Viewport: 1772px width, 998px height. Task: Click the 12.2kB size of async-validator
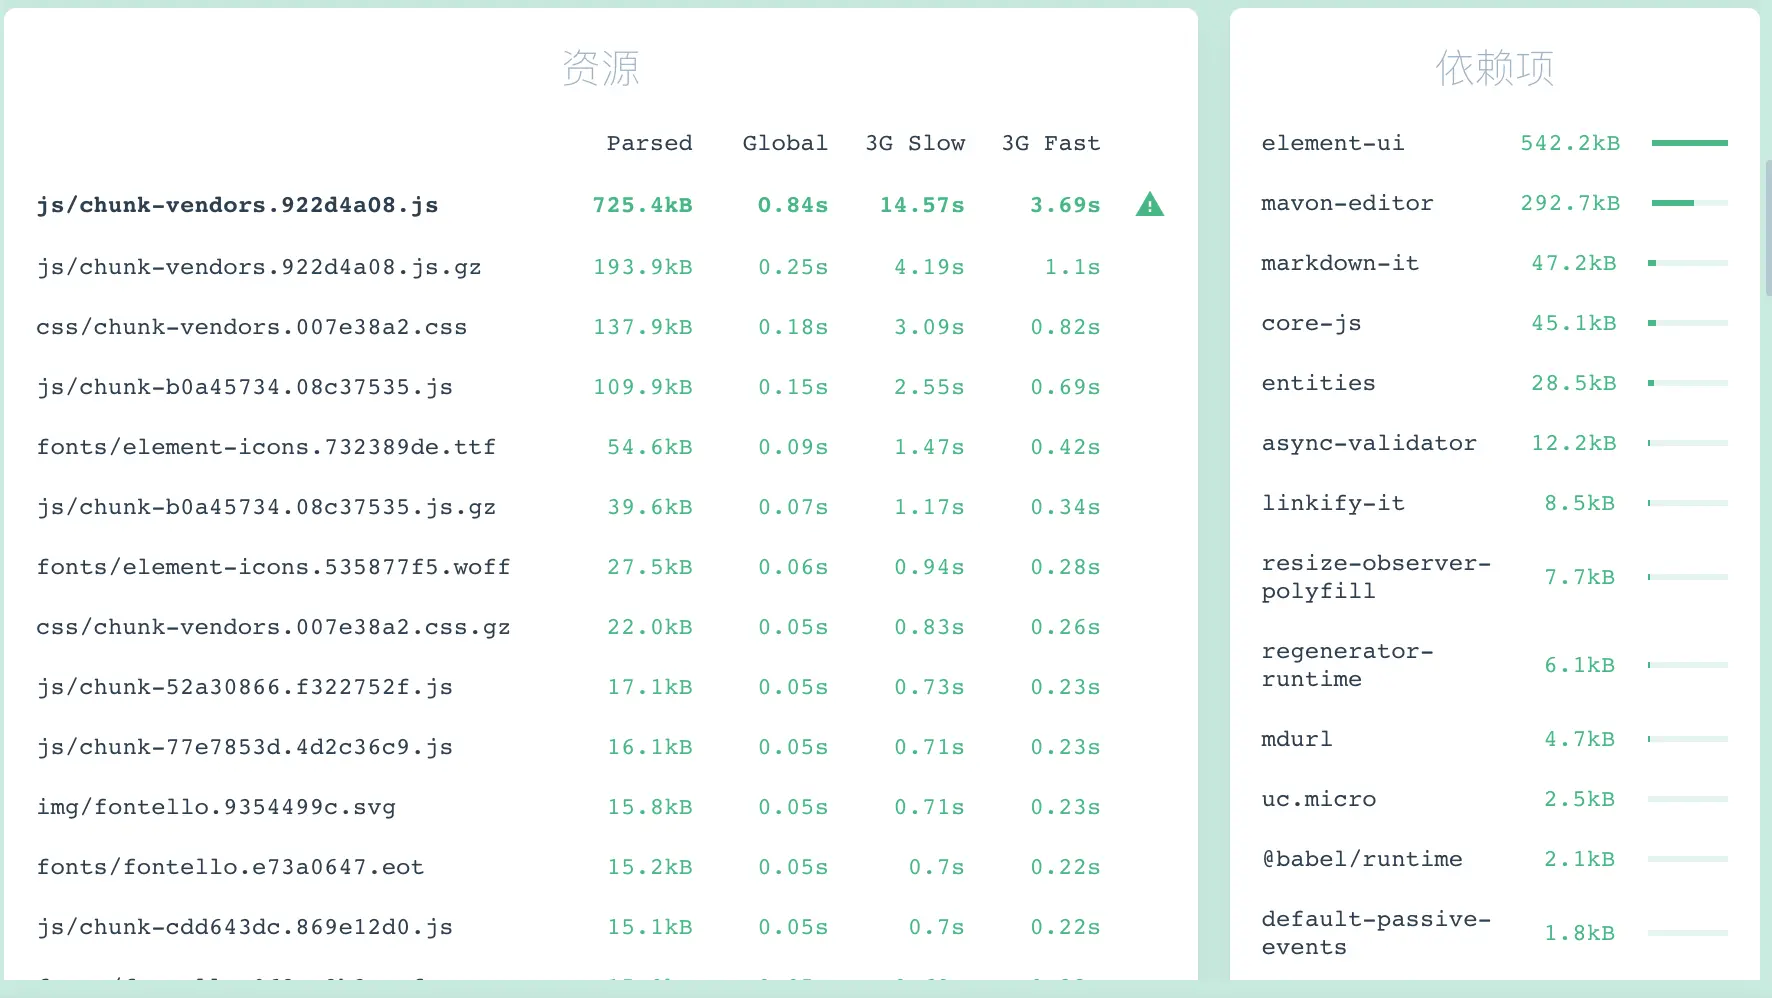click(1574, 443)
